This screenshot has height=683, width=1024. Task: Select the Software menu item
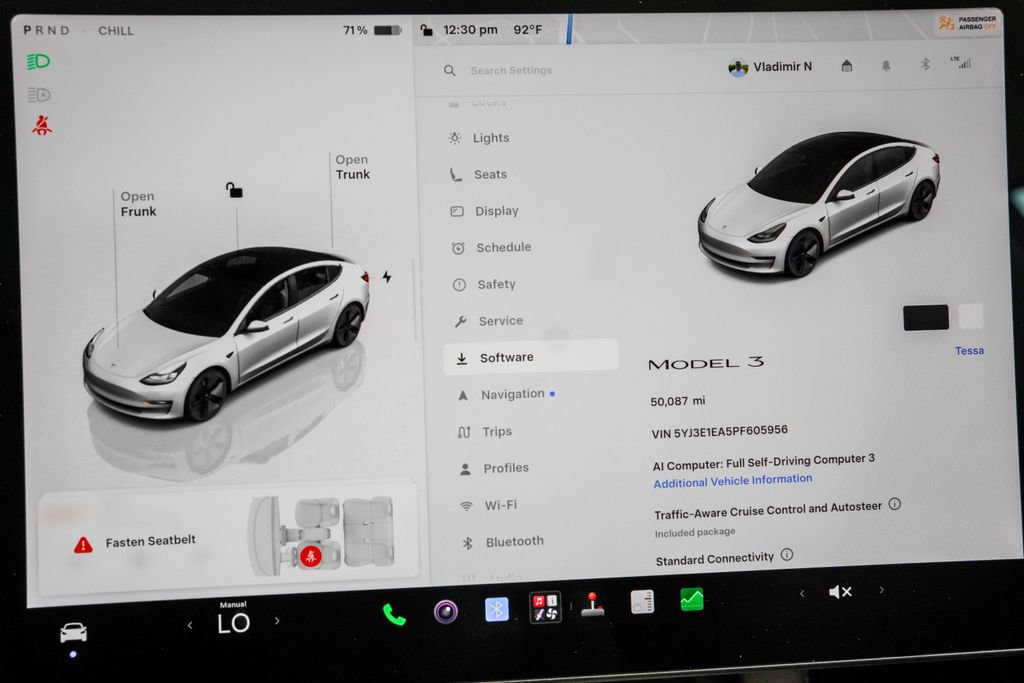[531, 357]
